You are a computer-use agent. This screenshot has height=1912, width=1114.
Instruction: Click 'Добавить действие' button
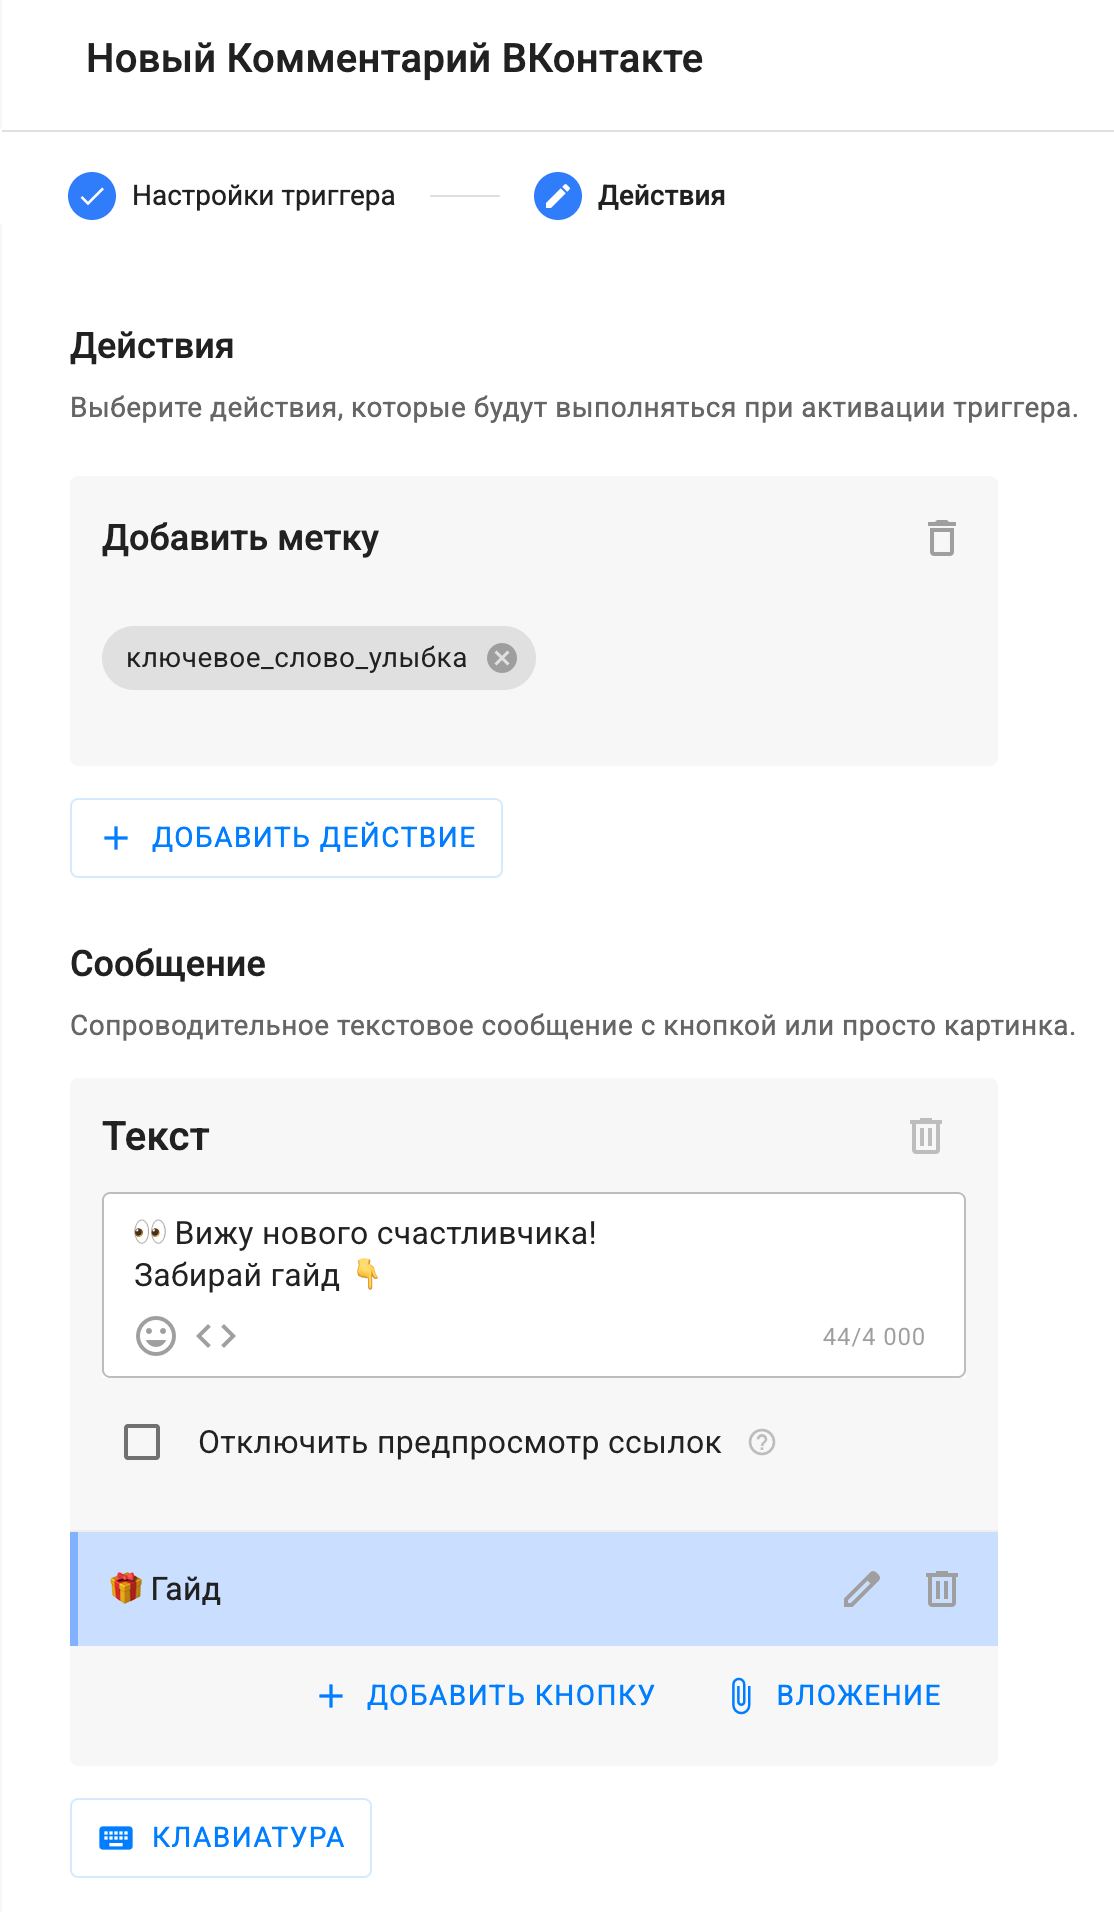[x=287, y=838]
